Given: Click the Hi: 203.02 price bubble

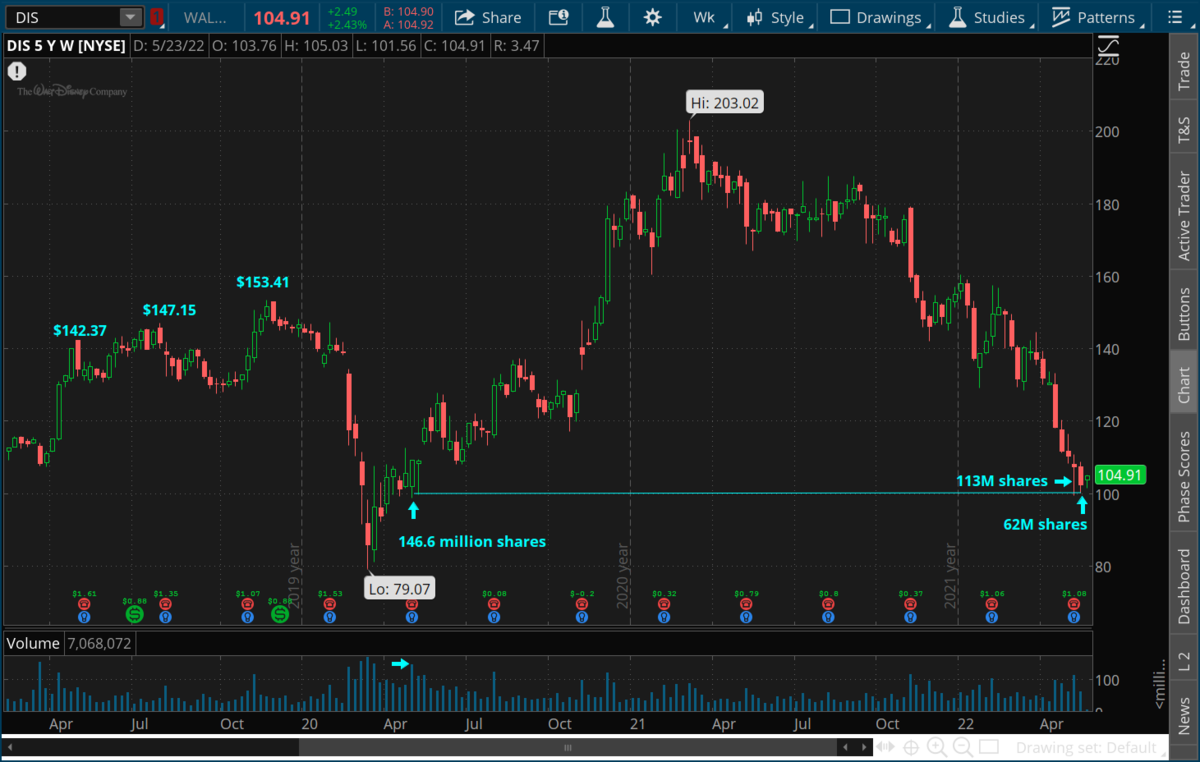Looking at the screenshot, I should (x=726, y=102).
